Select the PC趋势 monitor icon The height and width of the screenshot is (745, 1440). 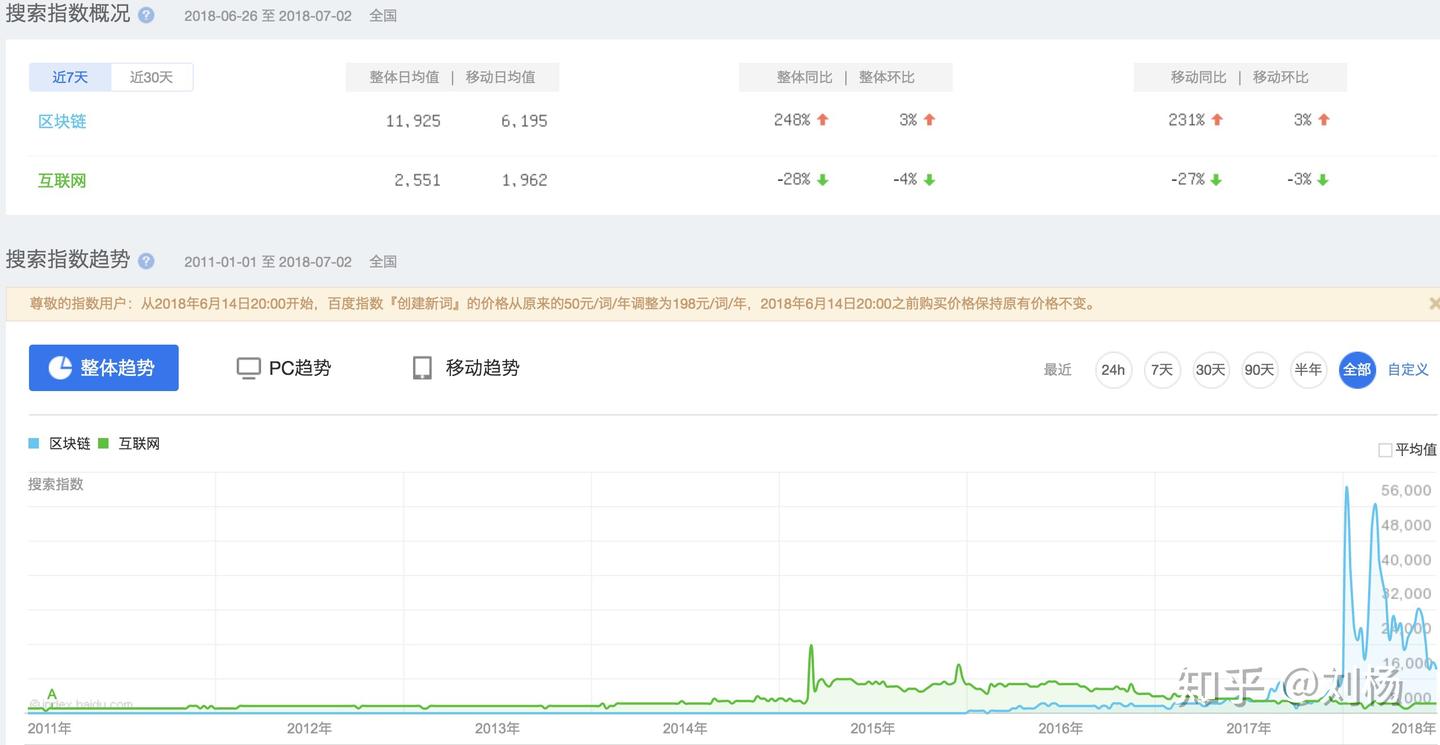(x=248, y=367)
